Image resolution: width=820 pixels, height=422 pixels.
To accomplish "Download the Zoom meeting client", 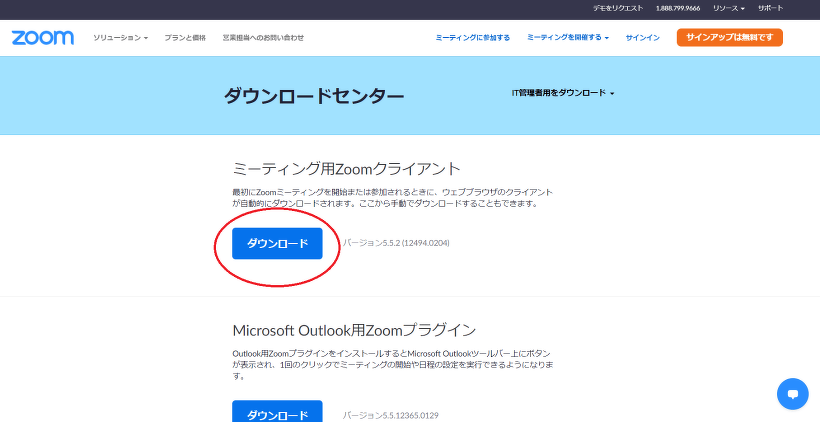I will (x=277, y=243).
